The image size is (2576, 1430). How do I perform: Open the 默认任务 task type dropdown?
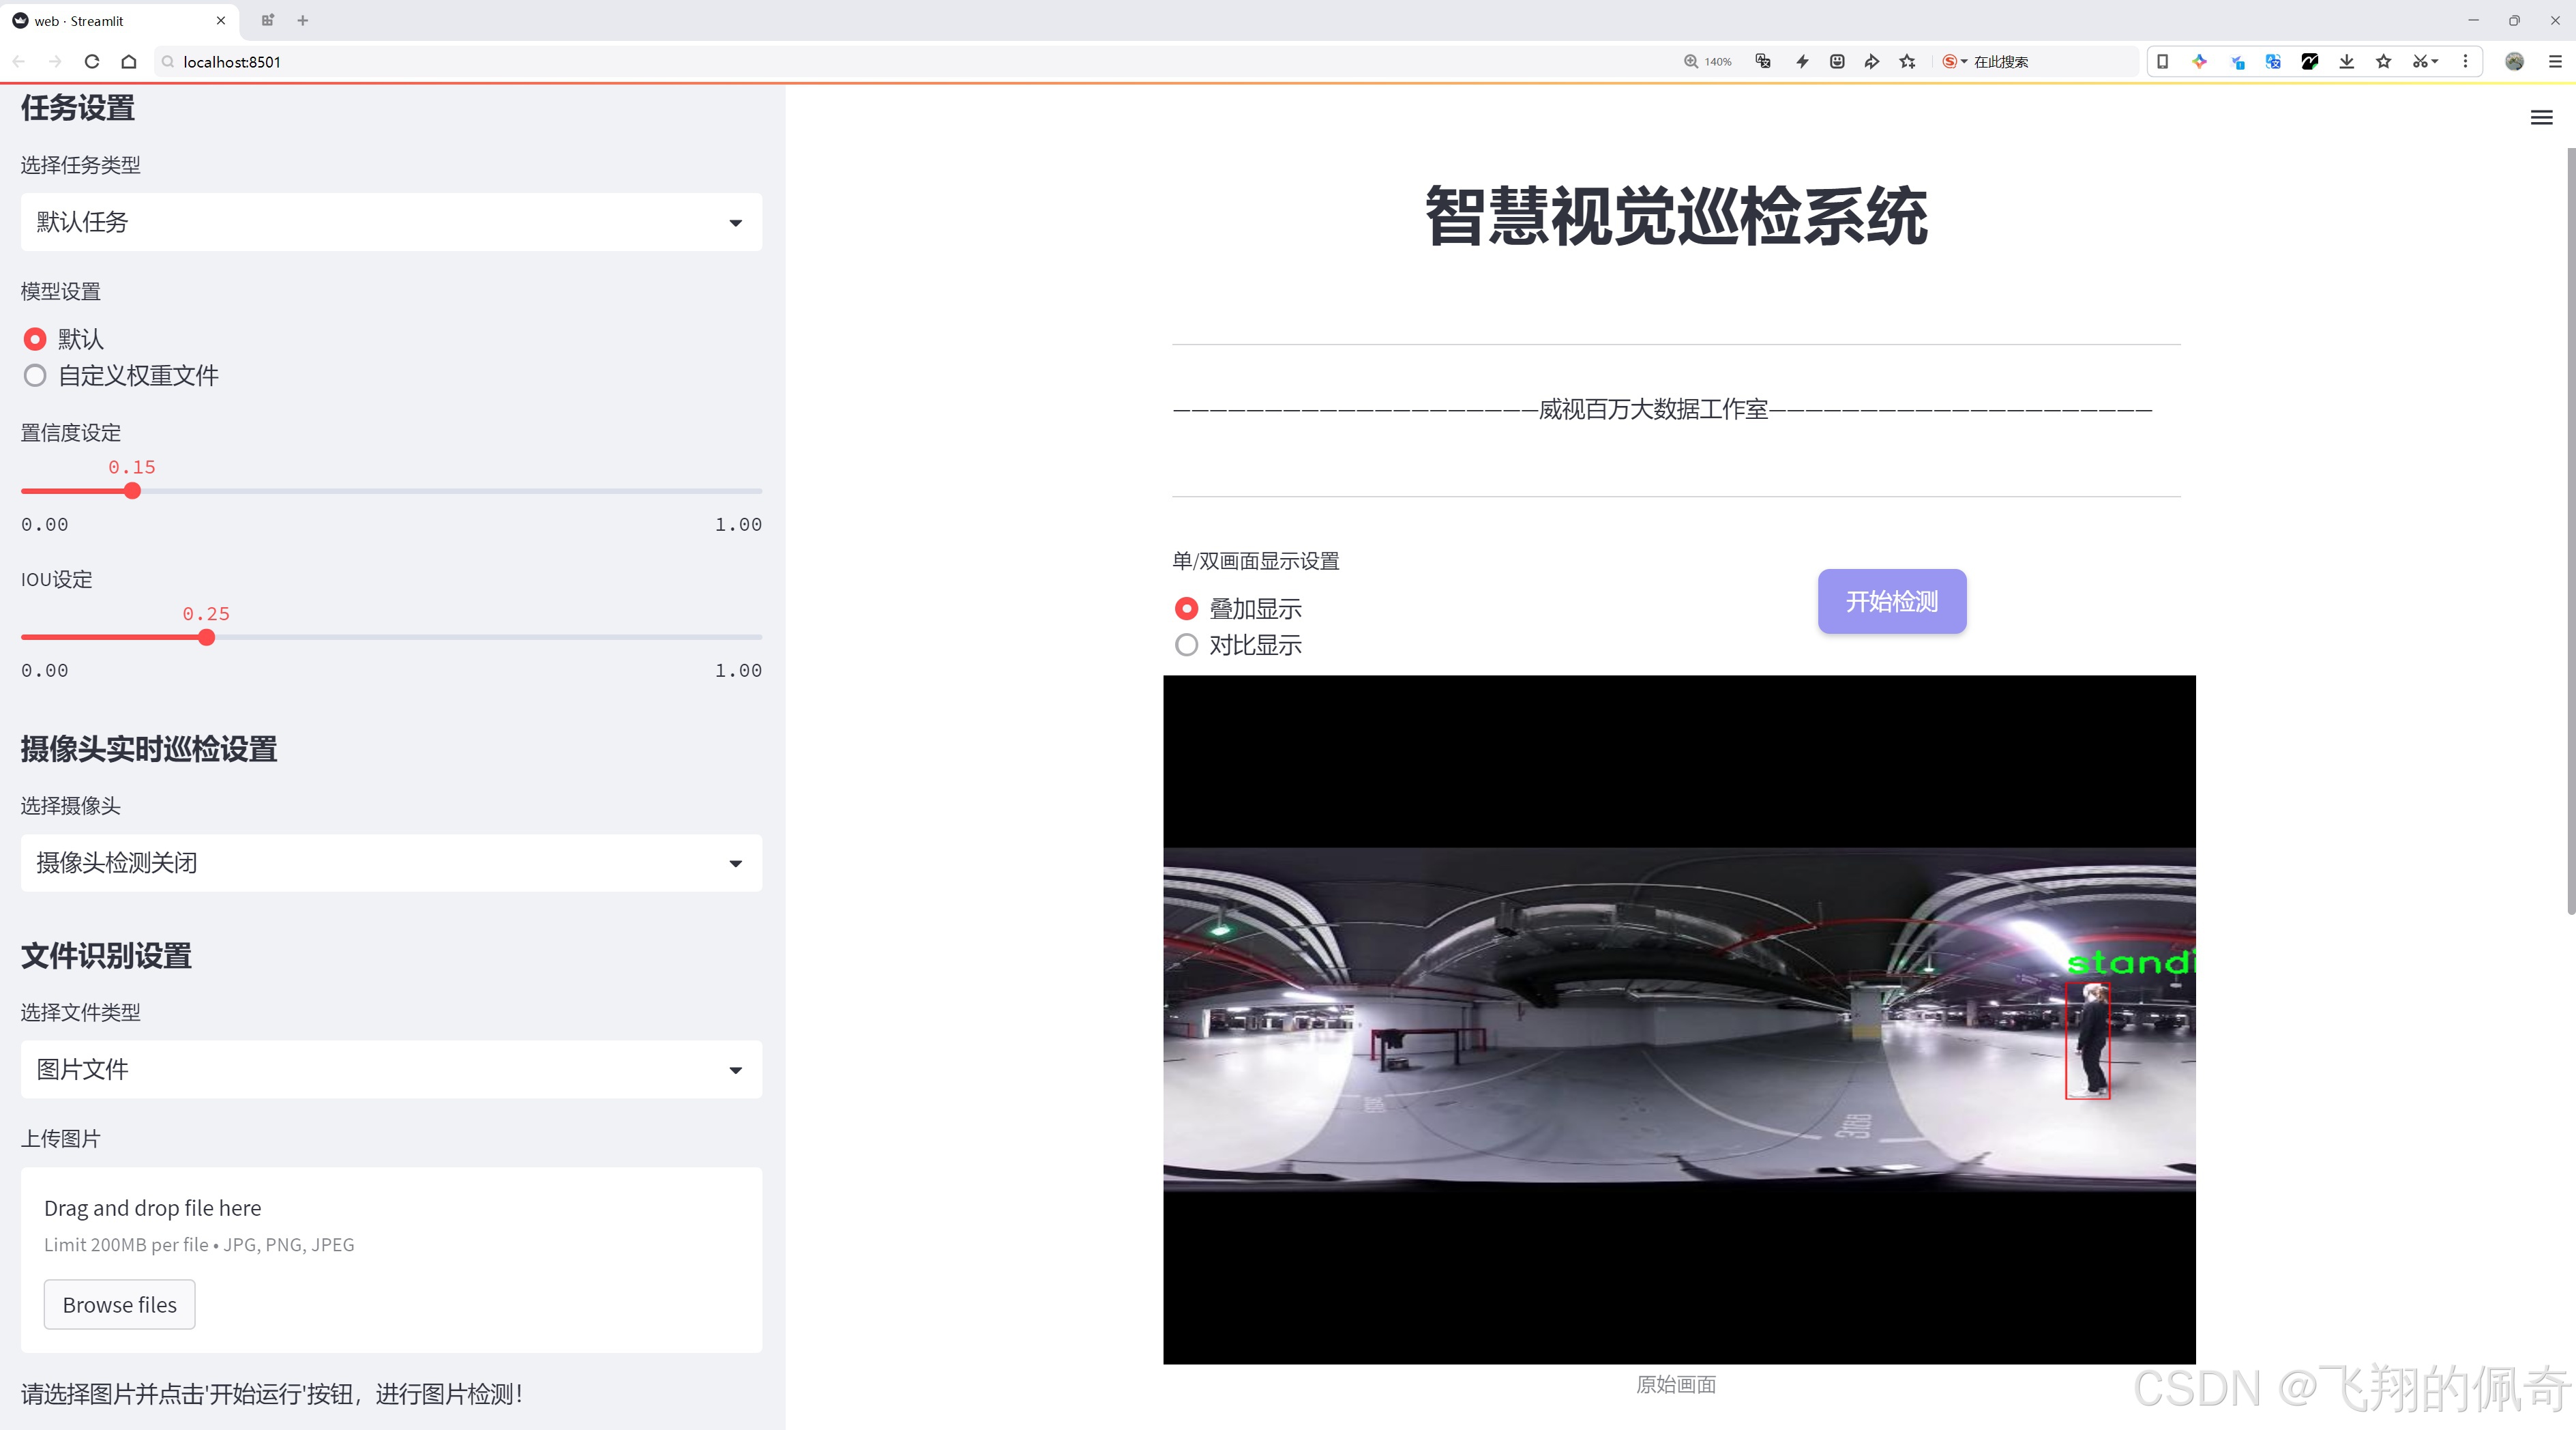coord(391,221)
